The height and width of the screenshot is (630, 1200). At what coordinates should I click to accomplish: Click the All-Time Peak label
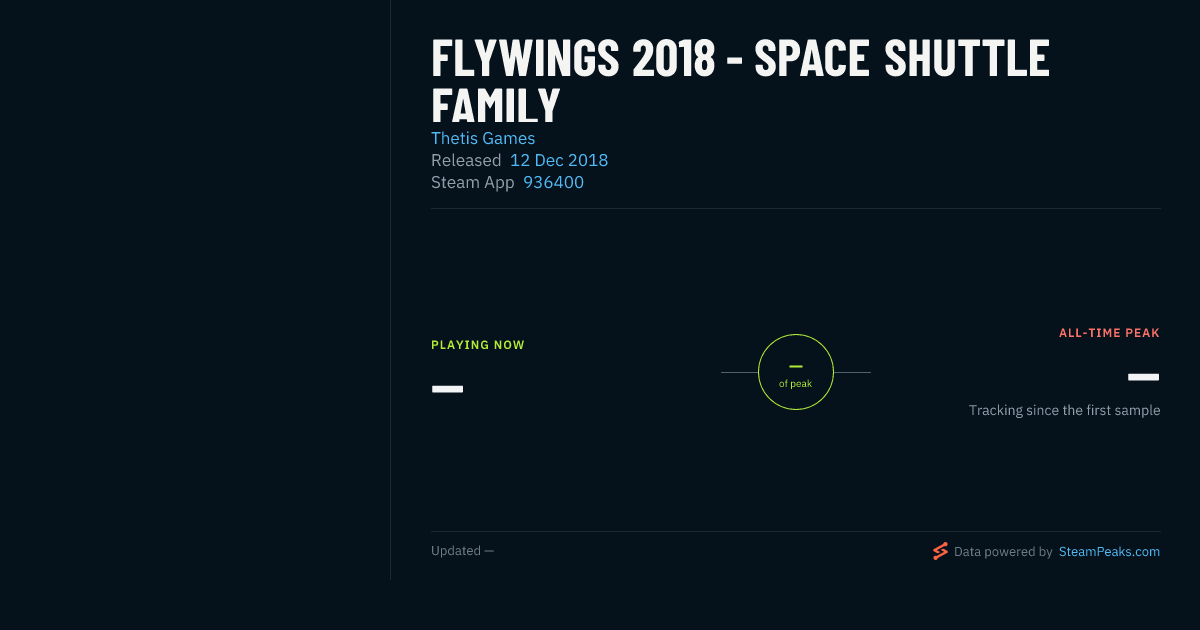pyautogui.click(x=1109, y=333)
